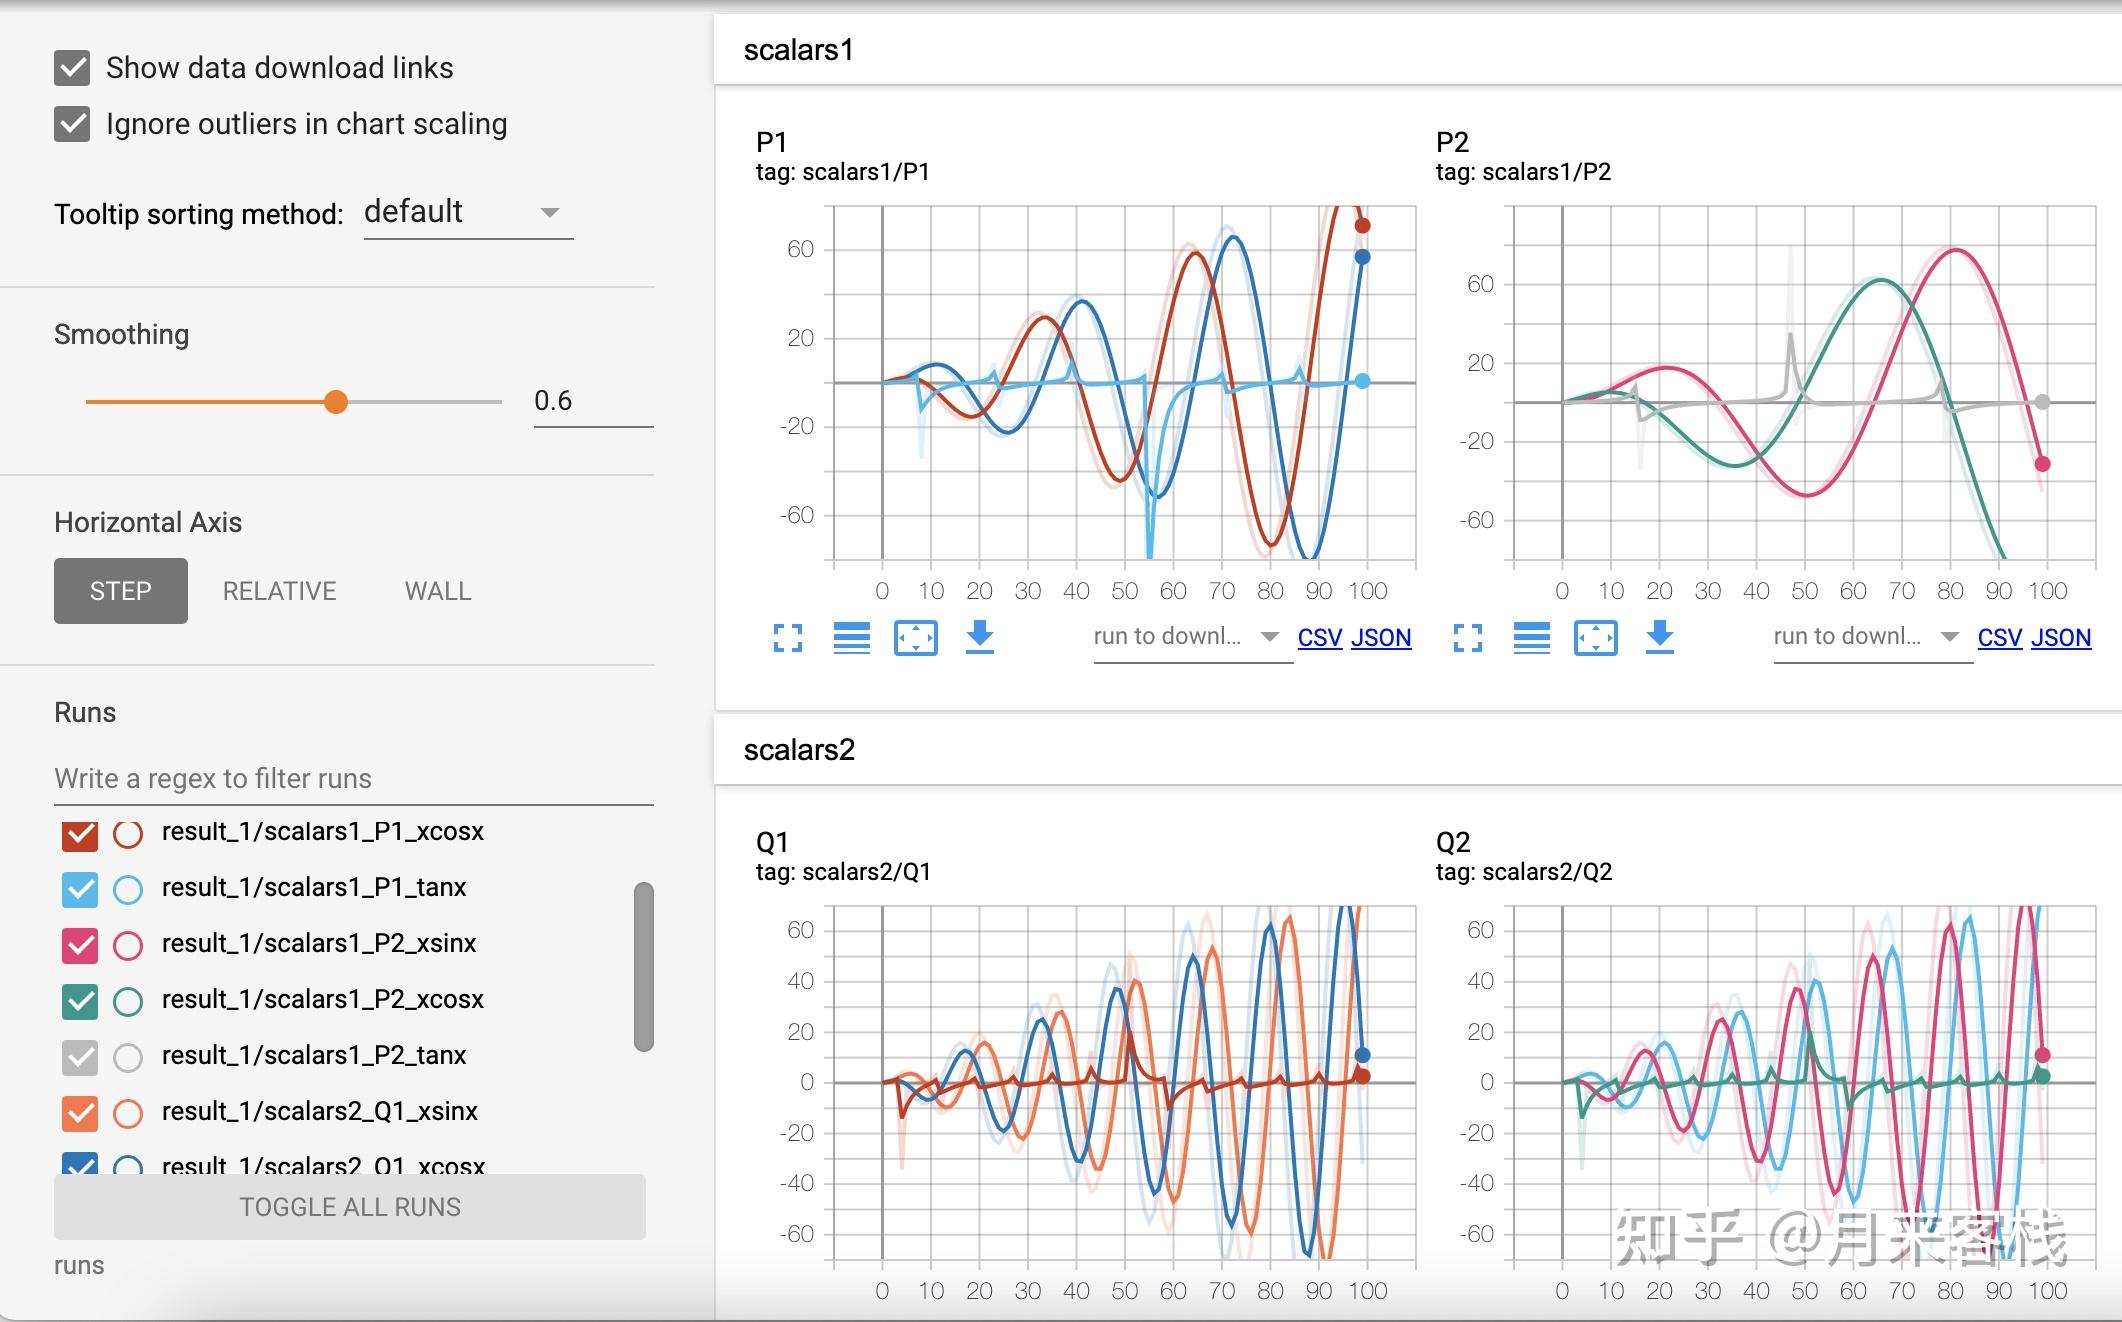2122x1322 pixels.
Task: Fit P2 chart domain to data
Action: [x=1596, y=637]
